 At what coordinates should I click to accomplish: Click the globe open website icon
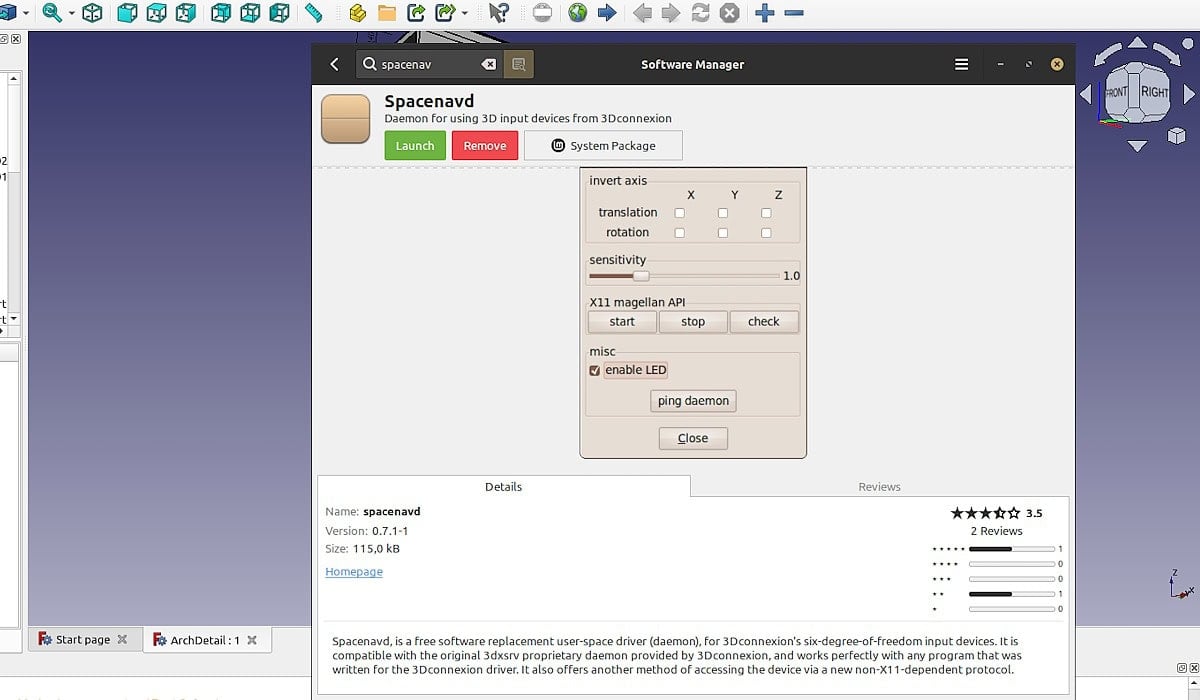pyautogui.click(x=577, y=13)
